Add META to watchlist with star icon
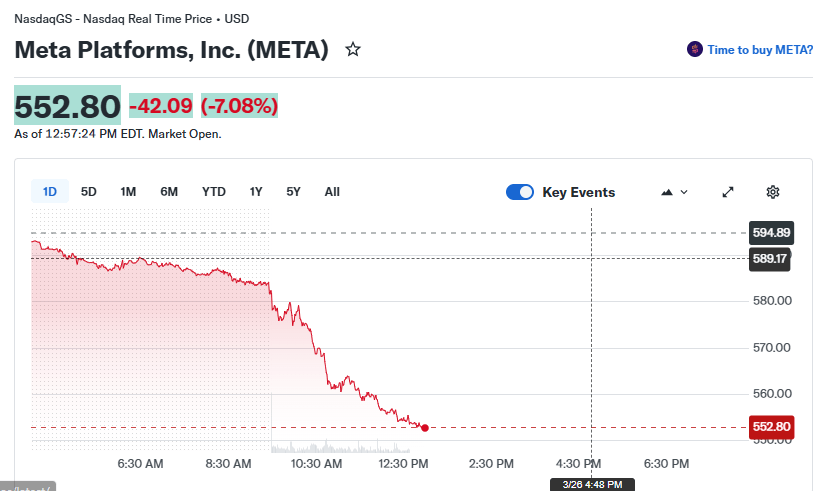815x491 pixels. pyautogui.click(x=353, y=49)
